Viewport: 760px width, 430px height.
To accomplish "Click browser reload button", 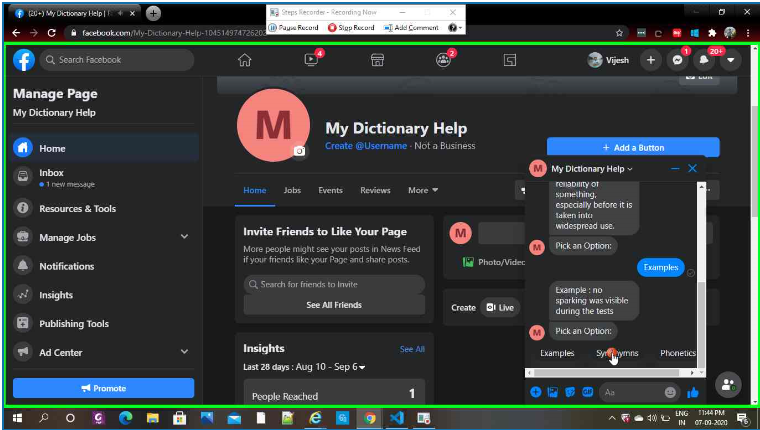I will click(x=52, y=33).
